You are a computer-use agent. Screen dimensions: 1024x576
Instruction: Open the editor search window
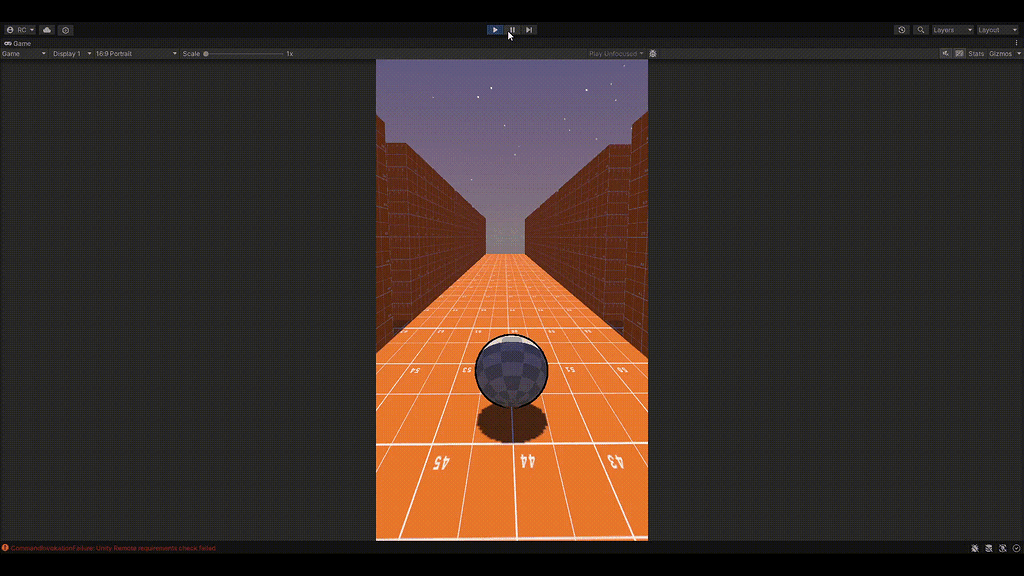coord(920,29)
